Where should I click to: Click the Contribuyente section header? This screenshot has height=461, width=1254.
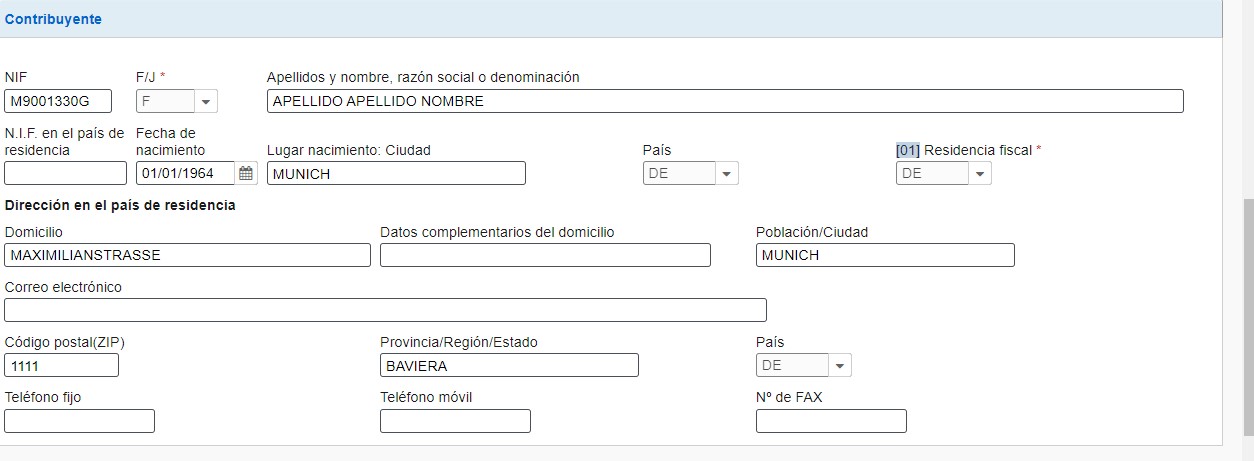click(54, 19)
